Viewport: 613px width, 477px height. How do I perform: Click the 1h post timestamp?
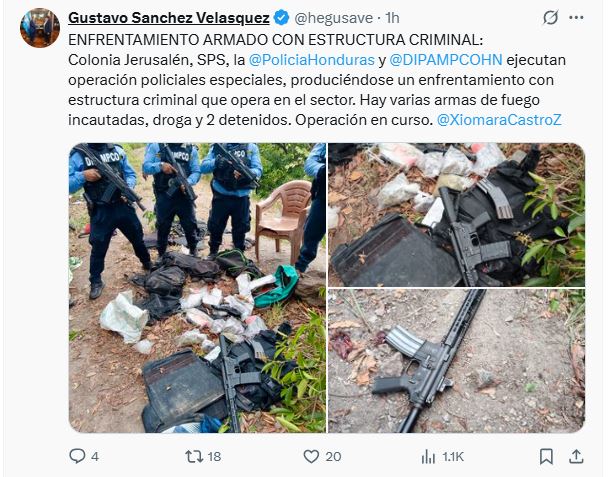click(x=392, y=18)
